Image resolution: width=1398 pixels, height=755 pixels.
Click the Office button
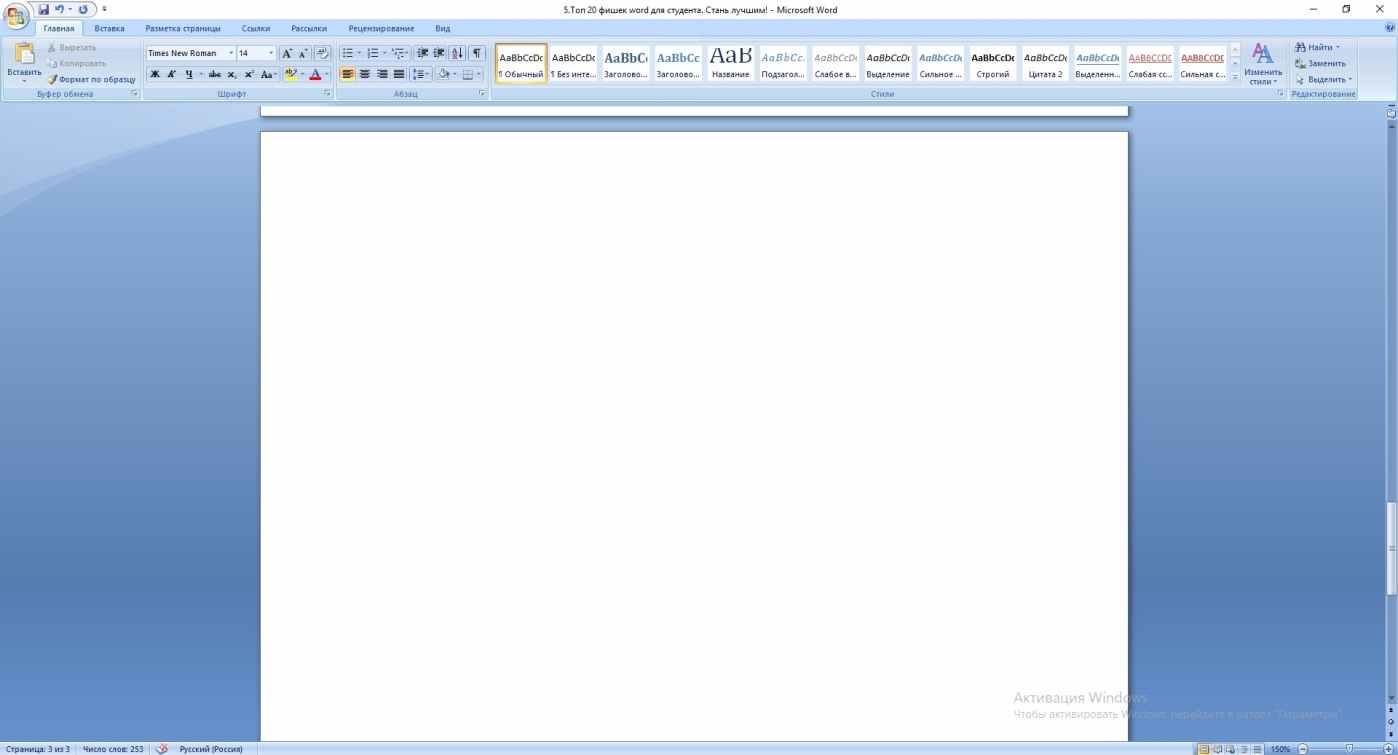pyautogui.click(x=17, y=14)
